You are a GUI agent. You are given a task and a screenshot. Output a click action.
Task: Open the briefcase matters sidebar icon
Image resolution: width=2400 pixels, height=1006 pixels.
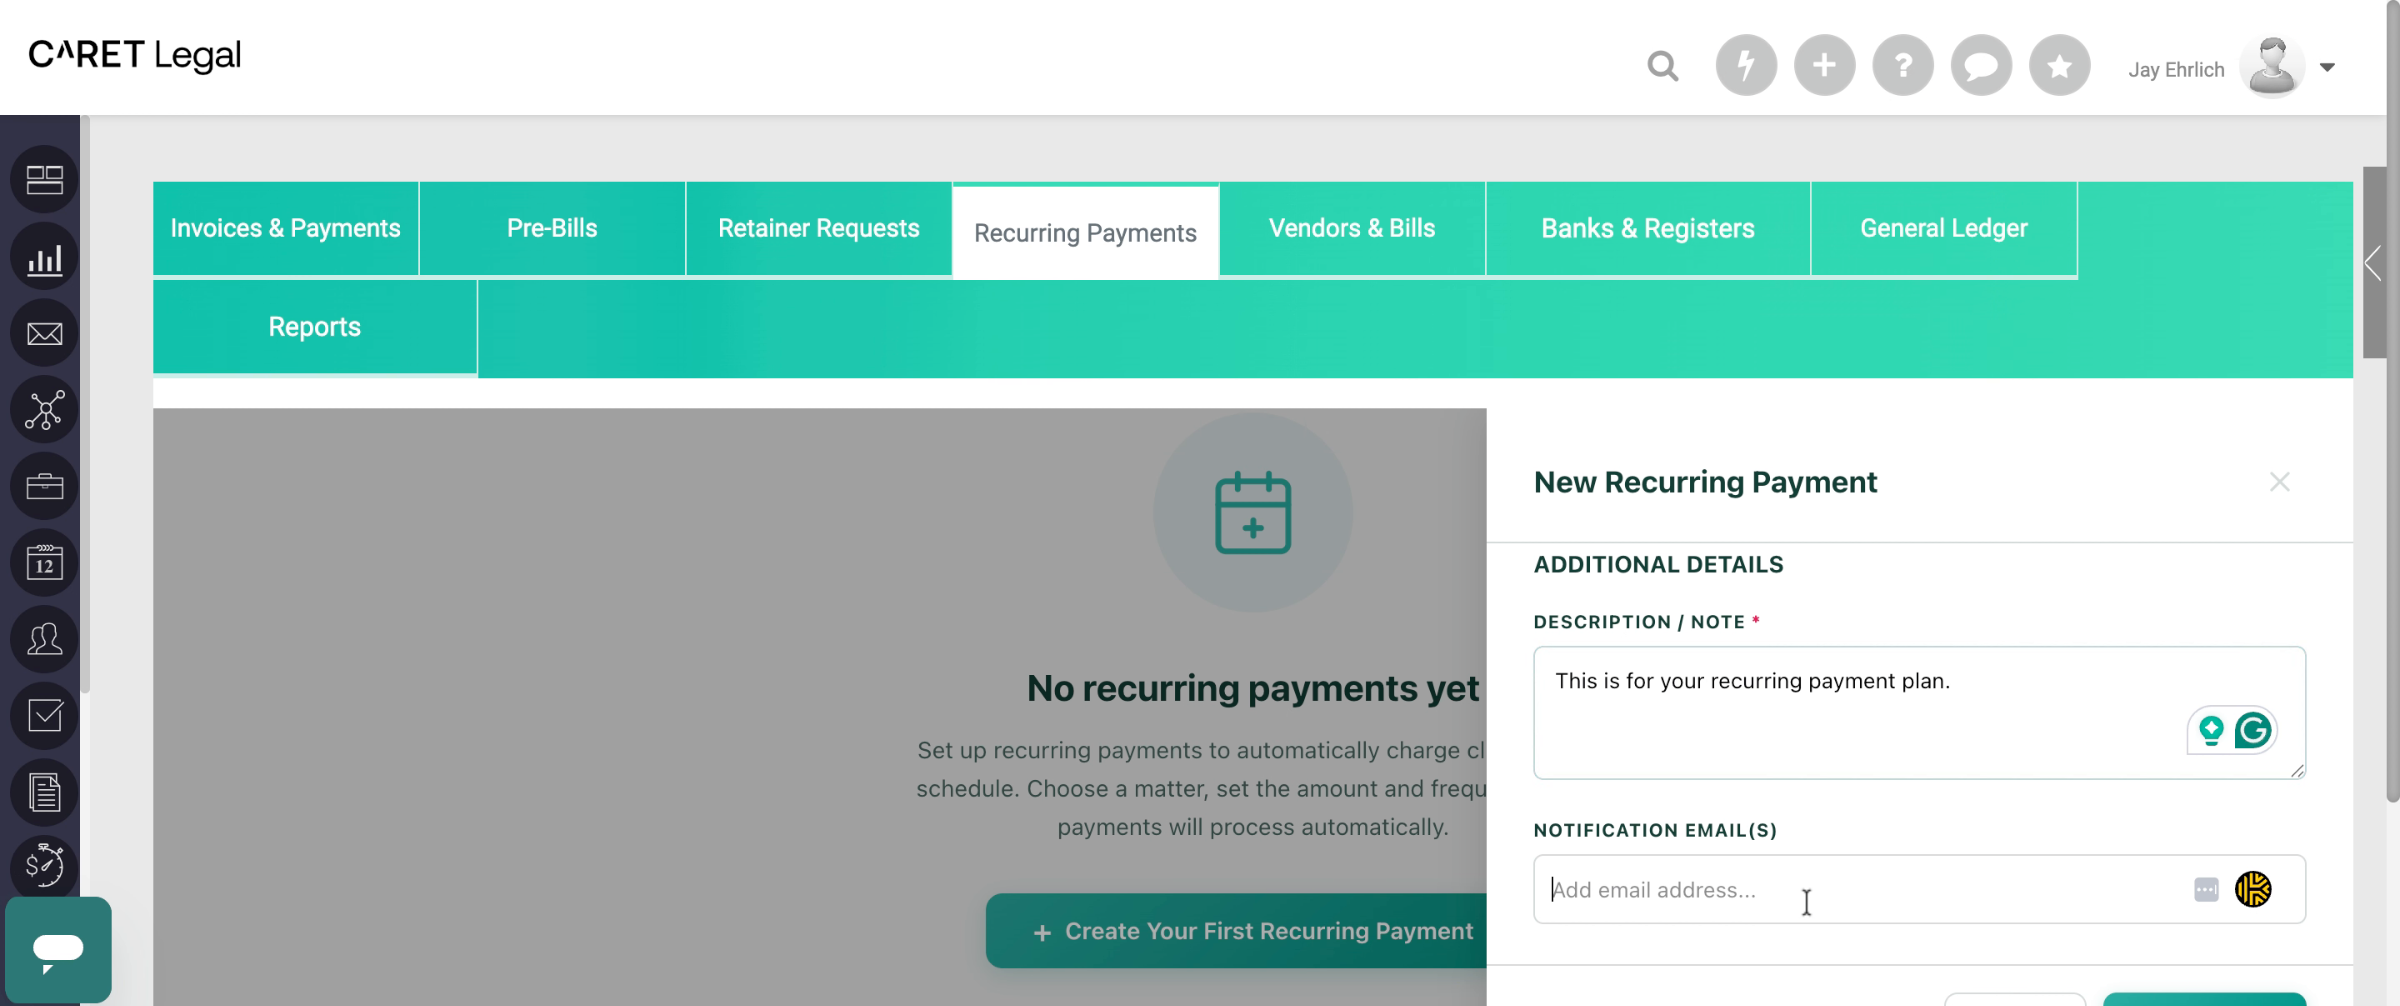click(44, 487)
